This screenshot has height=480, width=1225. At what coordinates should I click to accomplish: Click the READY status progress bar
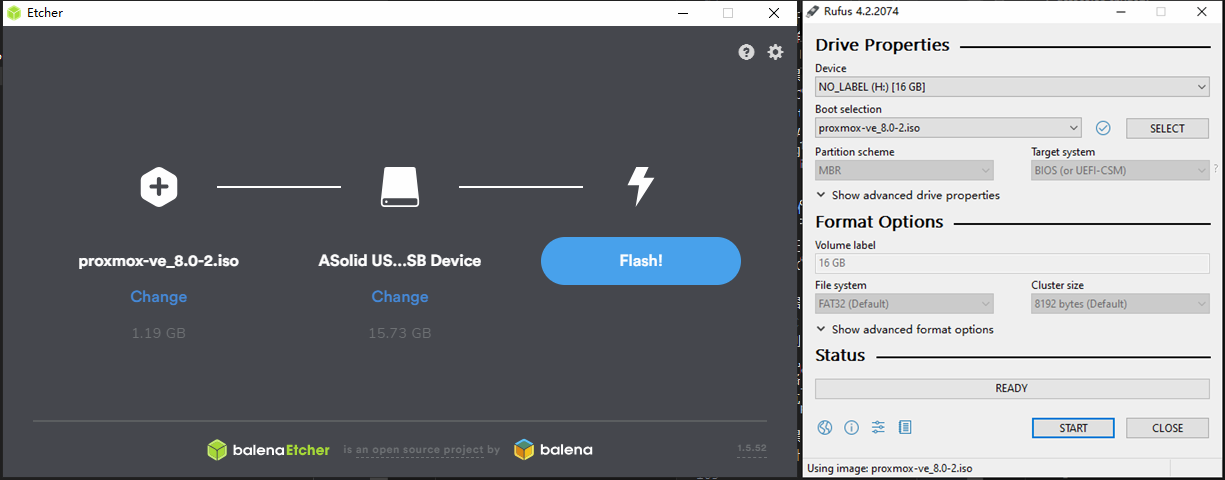coord(1012,388)
